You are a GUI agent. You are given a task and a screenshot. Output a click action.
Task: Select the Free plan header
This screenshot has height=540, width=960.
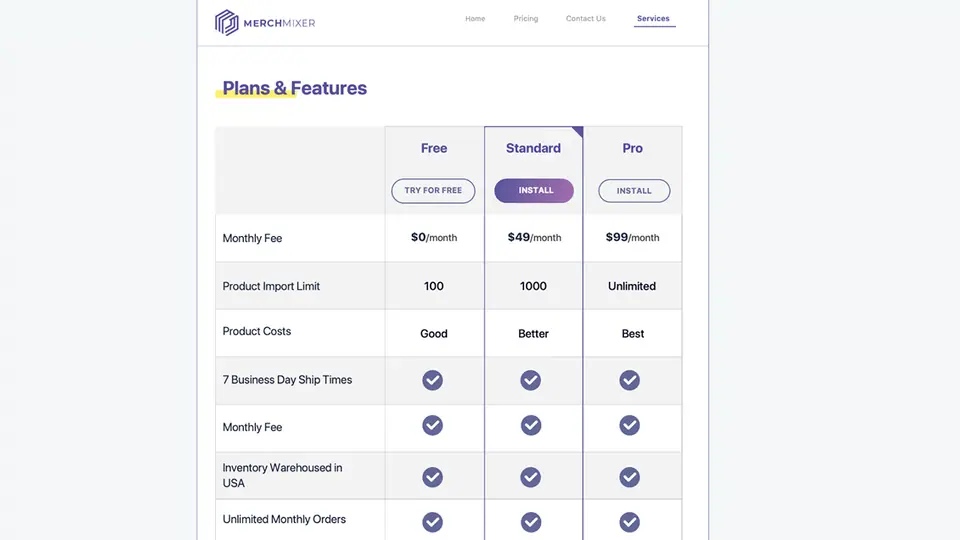click(434, 148)
